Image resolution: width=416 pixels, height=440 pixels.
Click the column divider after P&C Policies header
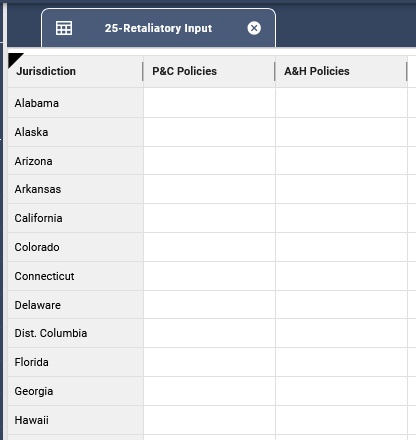pyautogui.click(x=275, y=71)
